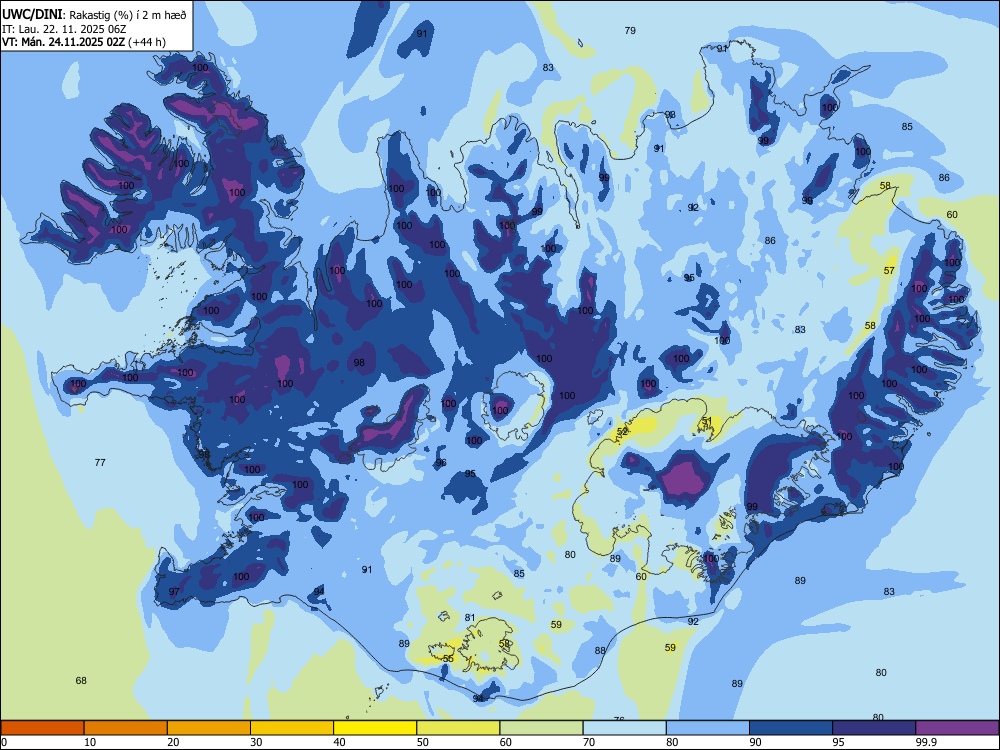The height and width of the screenshot is (750, 1000).
Task: Click the dark orange 0–10 legend swatch
Action: [42, 728]
